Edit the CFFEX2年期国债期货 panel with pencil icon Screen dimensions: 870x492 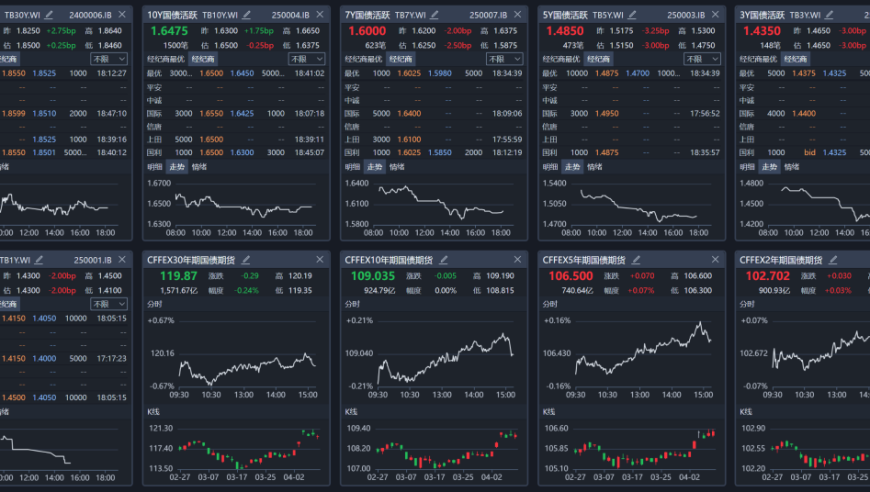[833, 260]
